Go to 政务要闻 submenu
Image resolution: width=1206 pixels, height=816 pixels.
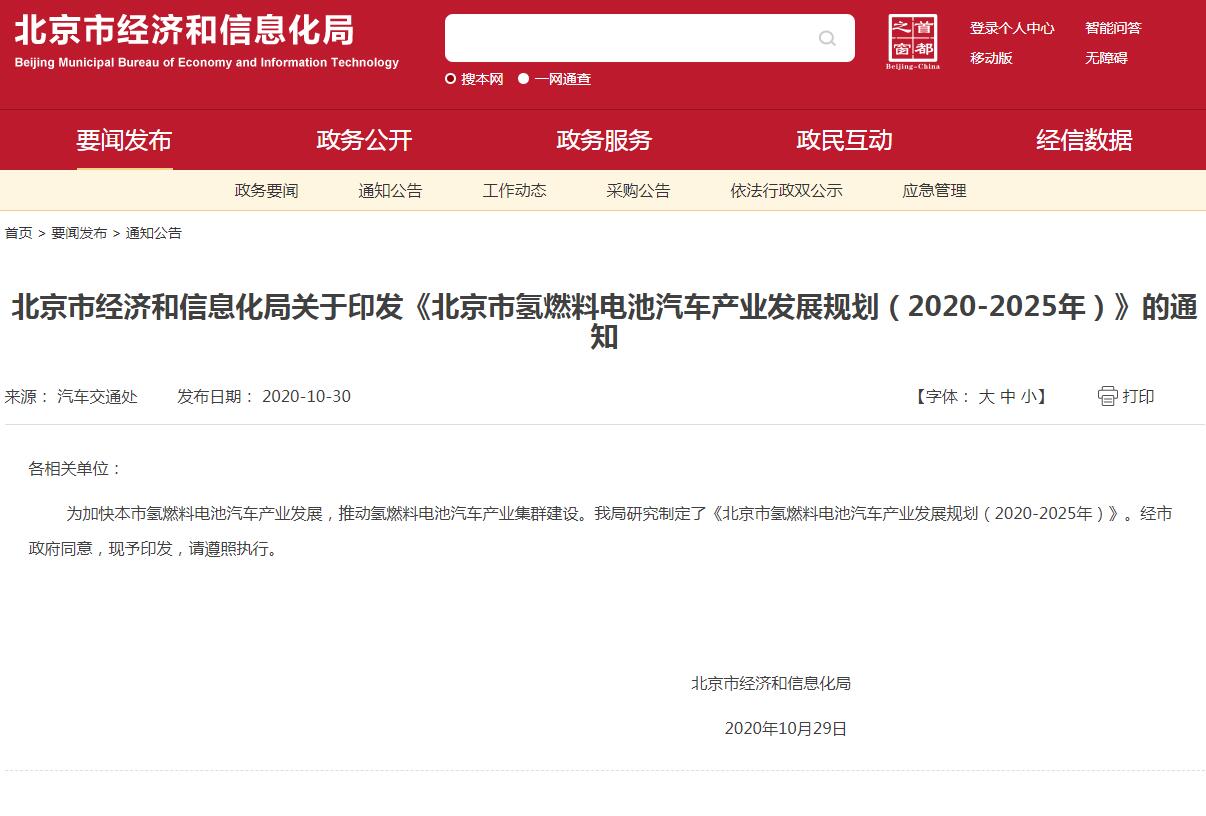[x=266, y=190]
